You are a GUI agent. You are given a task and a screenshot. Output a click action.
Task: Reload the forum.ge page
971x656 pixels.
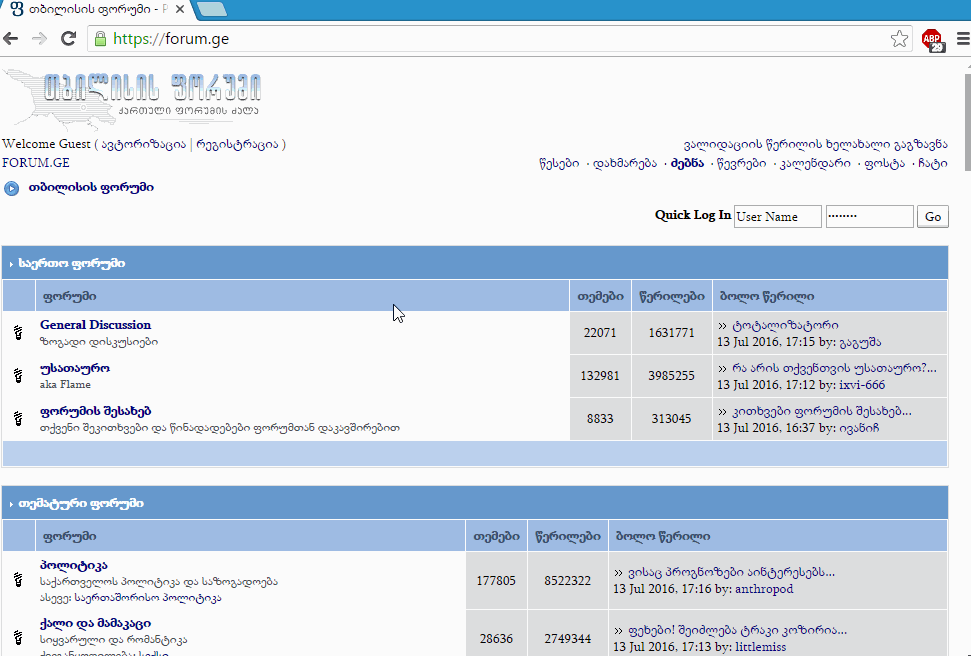click(68, 39)
